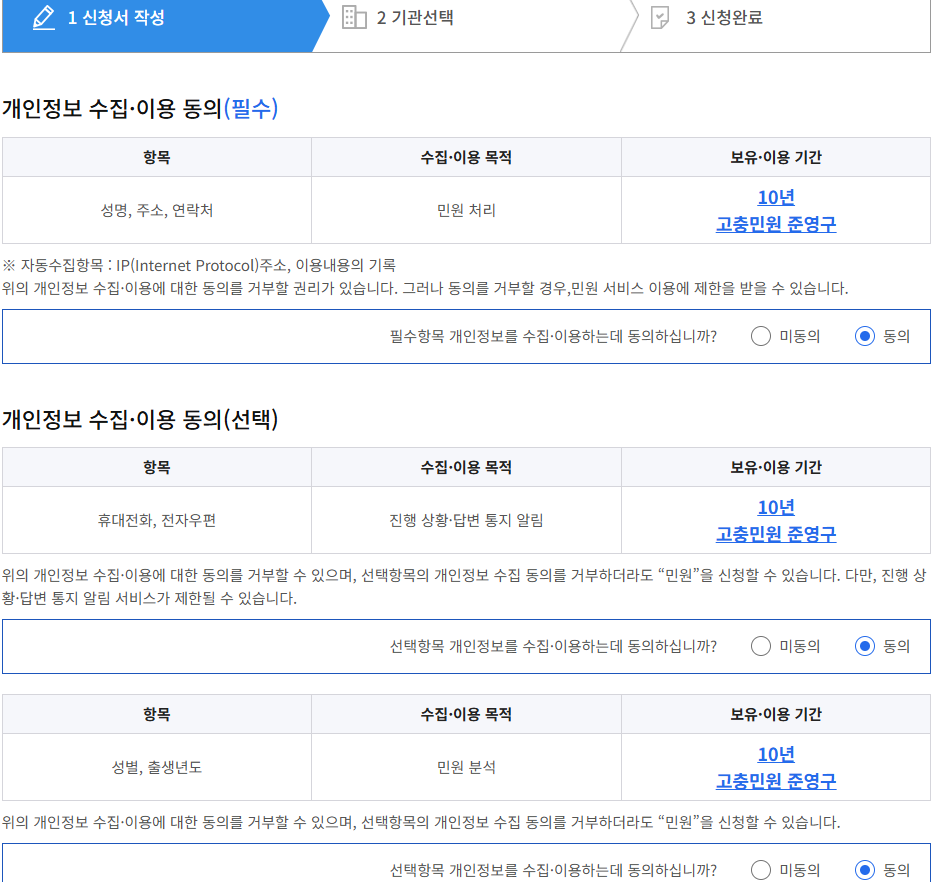The height and width of the screenshot is (882, 932).
Task: Select 미동의 for 휴대전화, 전자우편 optional consent
Action: tap(761, 646)
